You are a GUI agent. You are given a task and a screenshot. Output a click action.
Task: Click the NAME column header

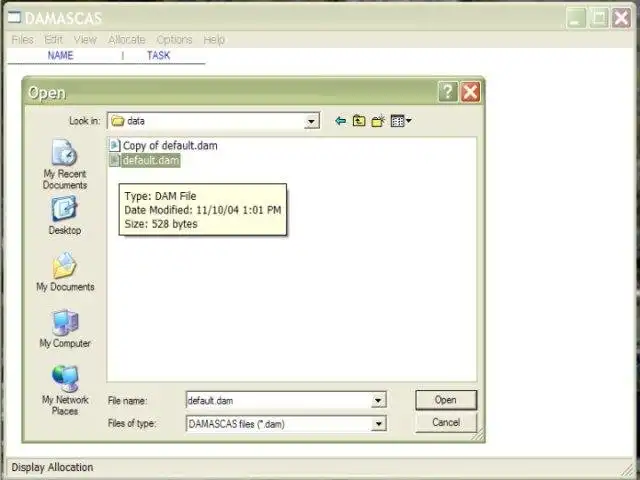[x=60, y=55]
